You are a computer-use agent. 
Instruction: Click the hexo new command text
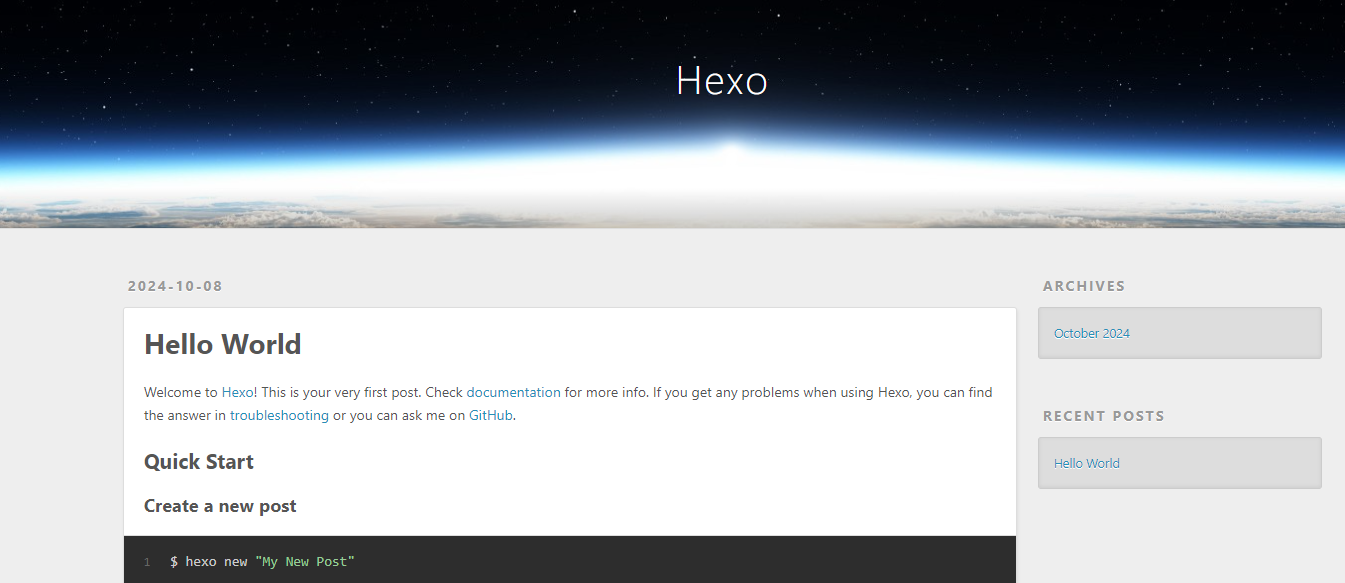tap(216, 562)
